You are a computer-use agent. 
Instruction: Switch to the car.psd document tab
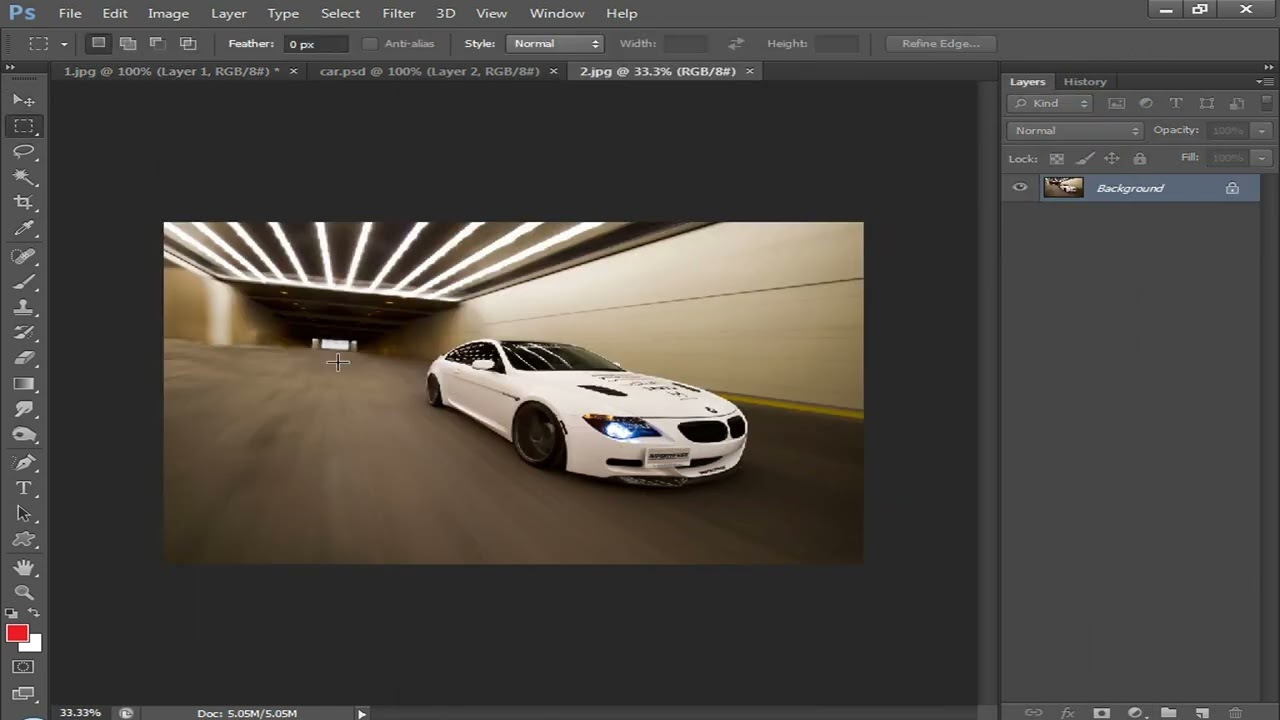click(429, 71)
